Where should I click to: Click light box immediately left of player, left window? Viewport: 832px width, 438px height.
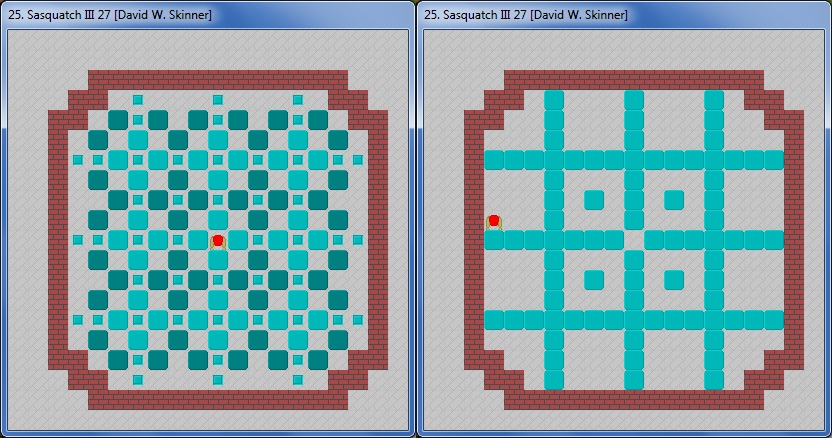coord(198,240)
